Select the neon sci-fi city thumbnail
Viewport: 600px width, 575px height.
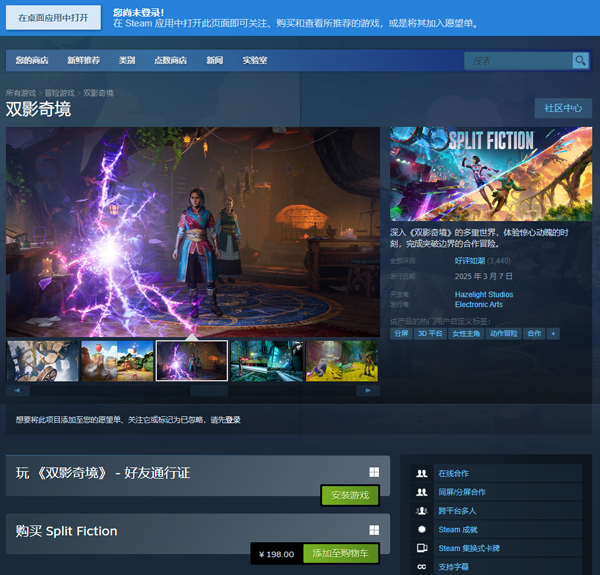pos(267,361)
